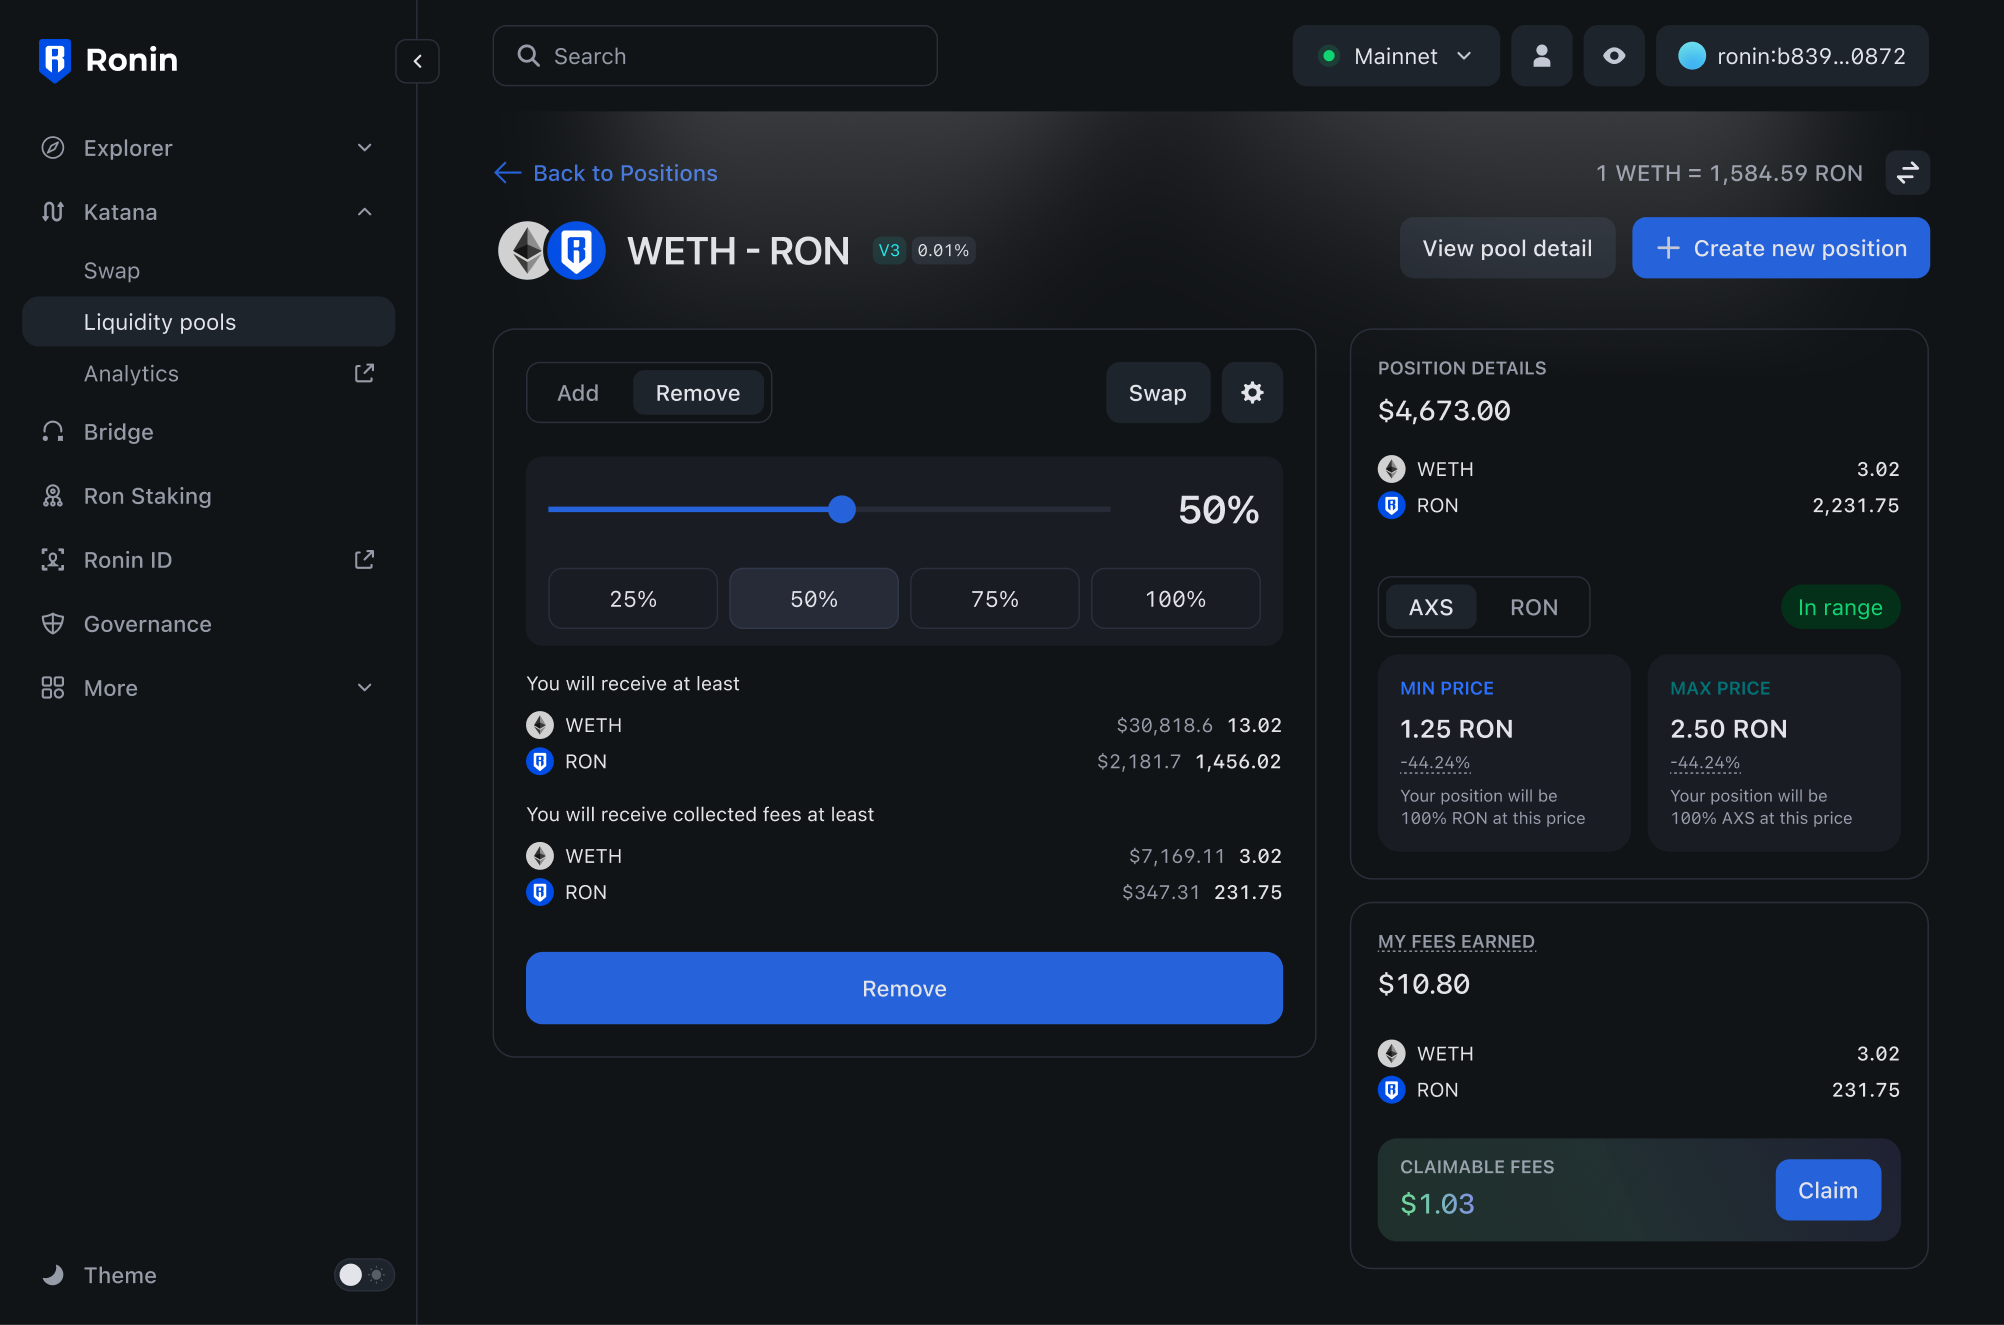
Task: Follow the Back to Positions link
Action: tap(605, 172)
